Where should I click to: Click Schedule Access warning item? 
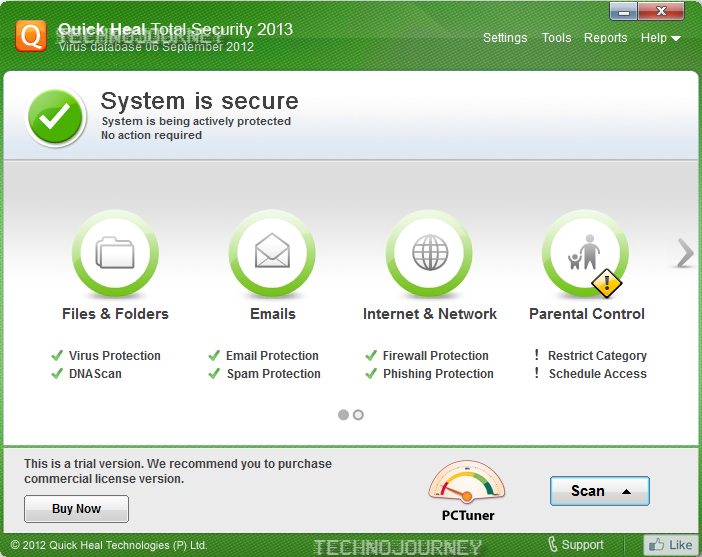click(591, 373)
